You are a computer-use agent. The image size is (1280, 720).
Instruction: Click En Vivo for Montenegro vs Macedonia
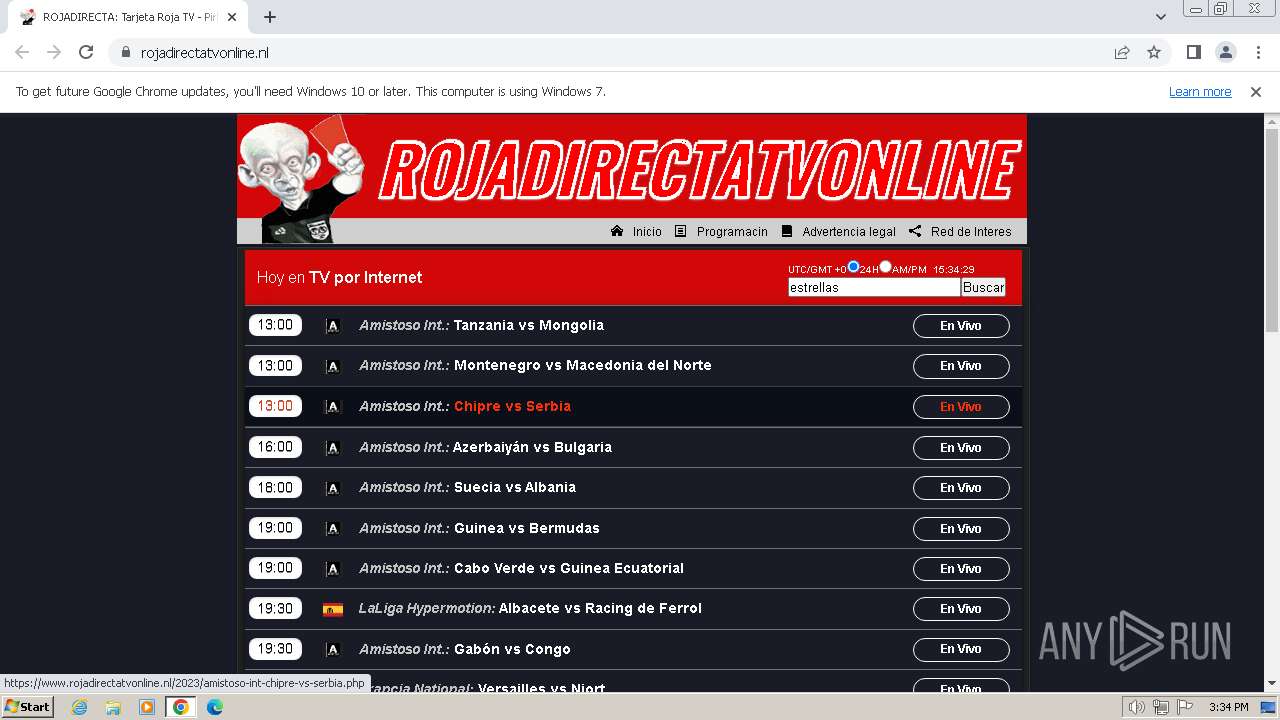point(961,366)
